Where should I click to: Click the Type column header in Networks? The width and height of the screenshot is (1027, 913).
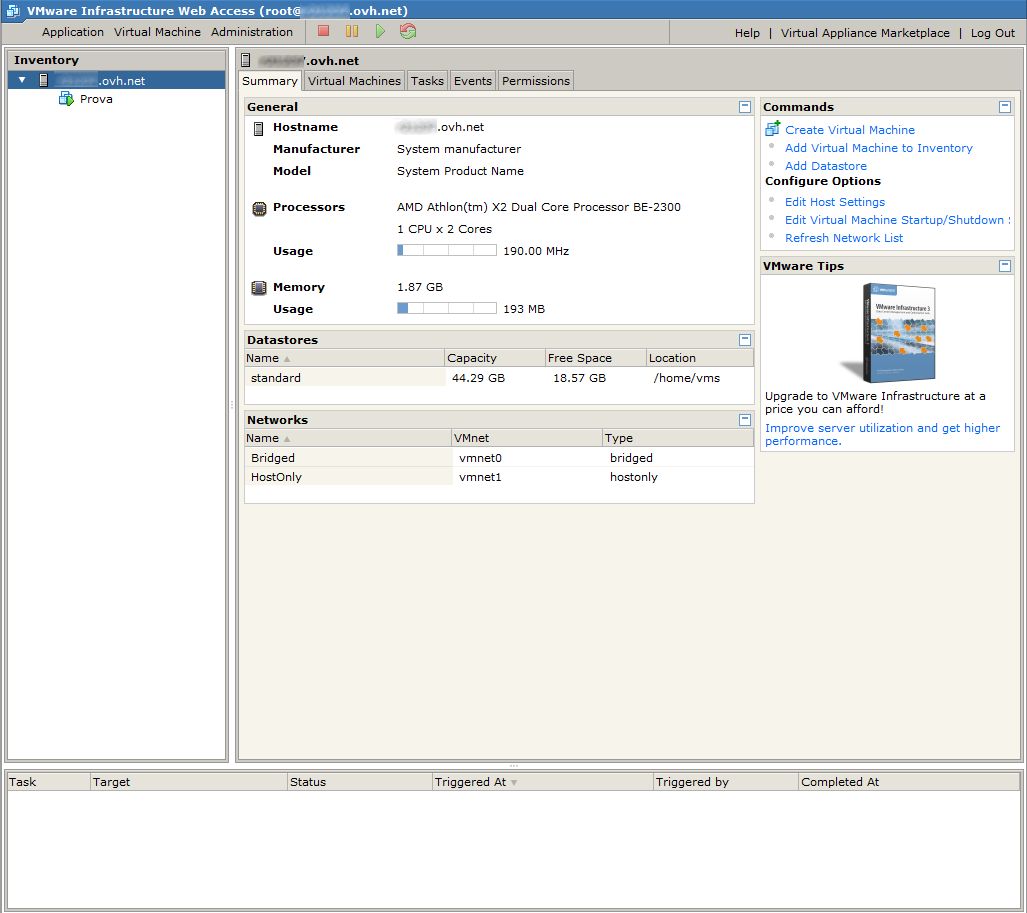[678, 438]
